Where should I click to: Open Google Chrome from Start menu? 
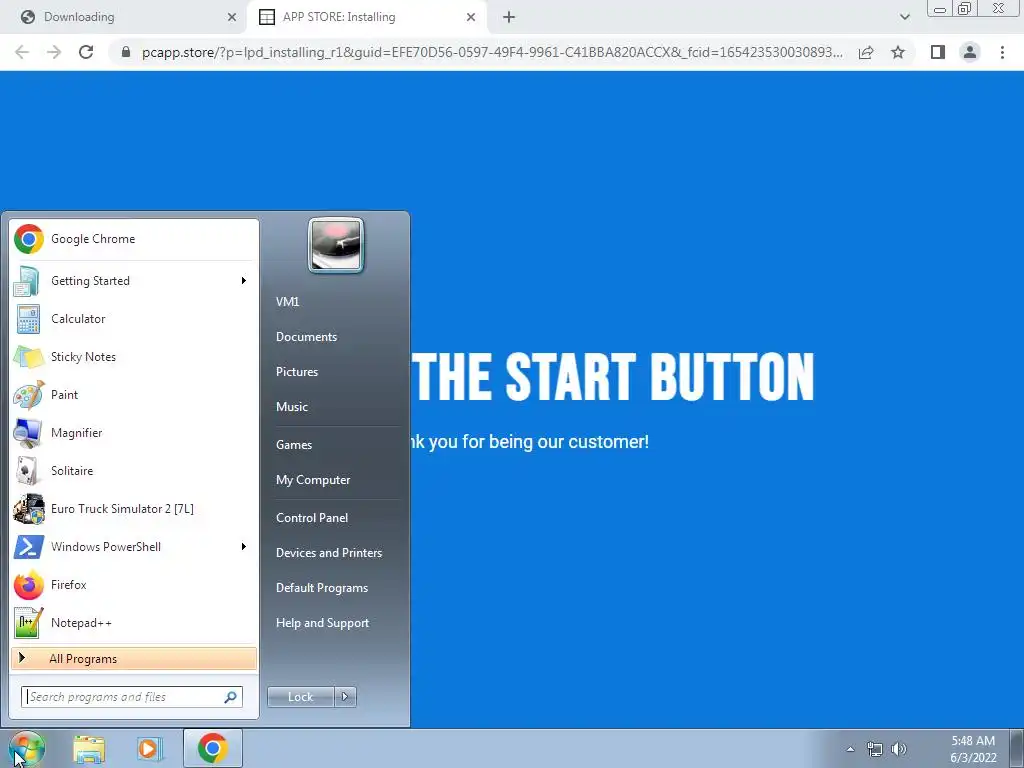tap(134, 239)
